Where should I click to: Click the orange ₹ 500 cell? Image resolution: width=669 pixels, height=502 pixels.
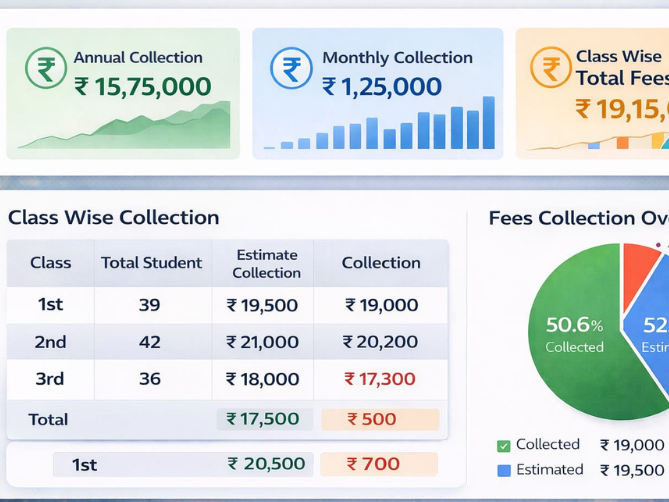pos(380,419)
